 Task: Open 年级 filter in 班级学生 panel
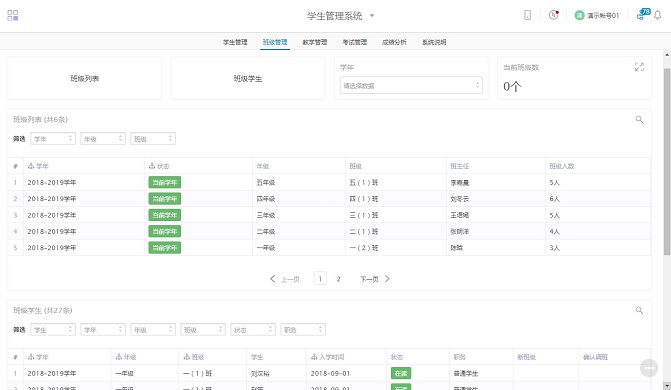153,330
